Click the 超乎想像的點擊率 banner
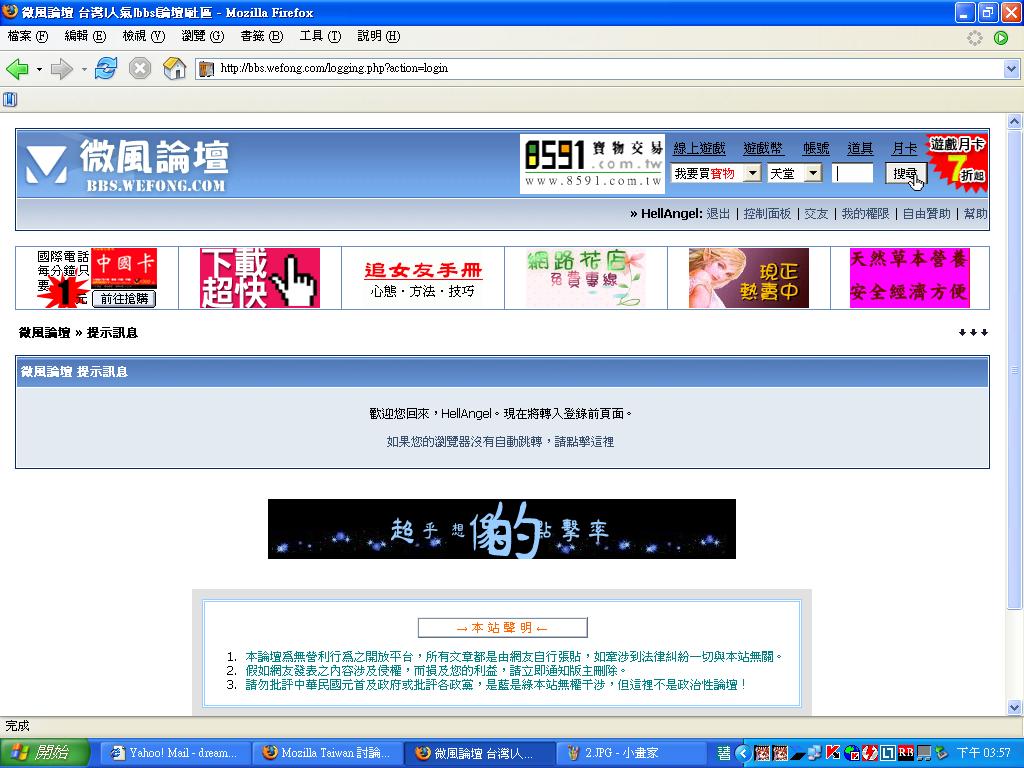The image size is (1024, 768). tap(502, 529)
